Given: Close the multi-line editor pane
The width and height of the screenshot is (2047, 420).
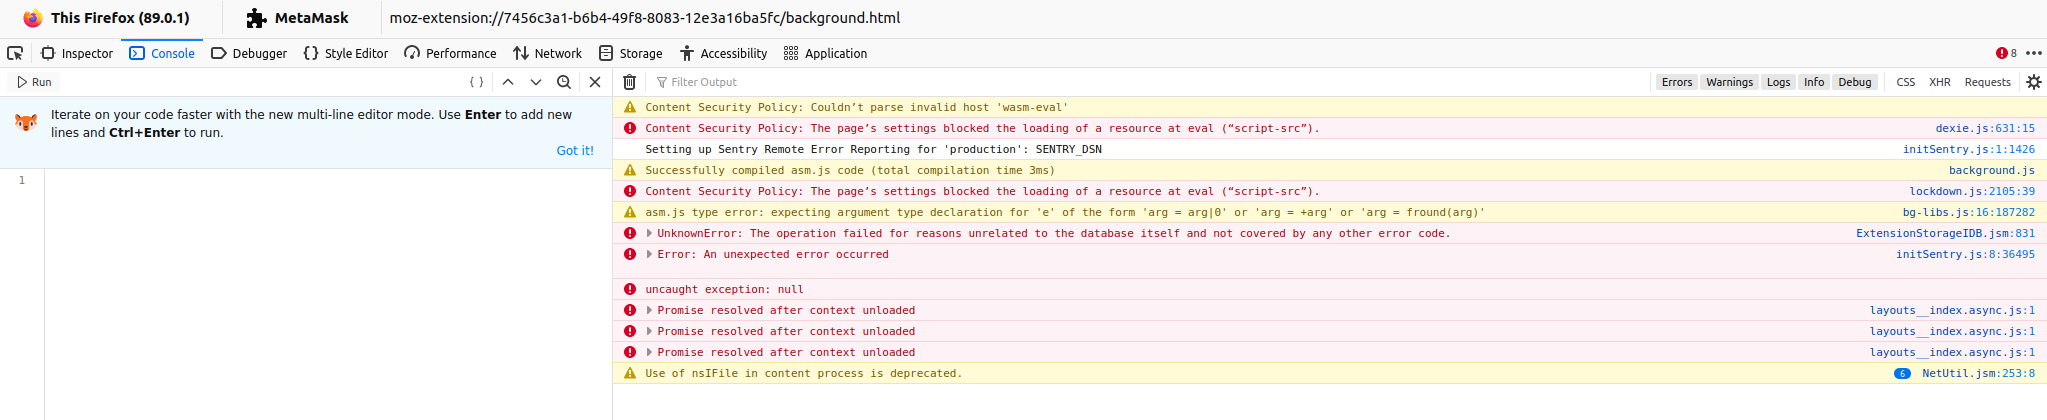Looking at the screenshot, I should [595, 82].
